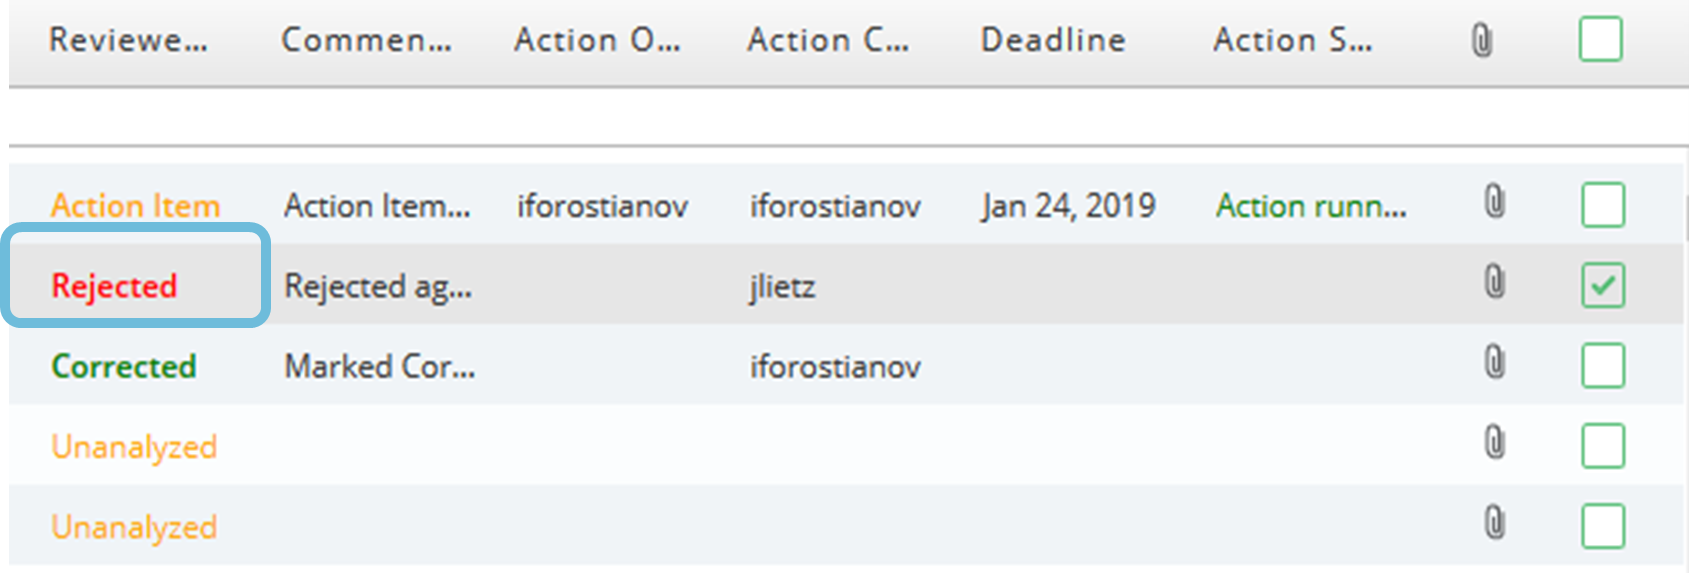
Task: Check the Corrected row checkbox
Action: point(1603,365)
